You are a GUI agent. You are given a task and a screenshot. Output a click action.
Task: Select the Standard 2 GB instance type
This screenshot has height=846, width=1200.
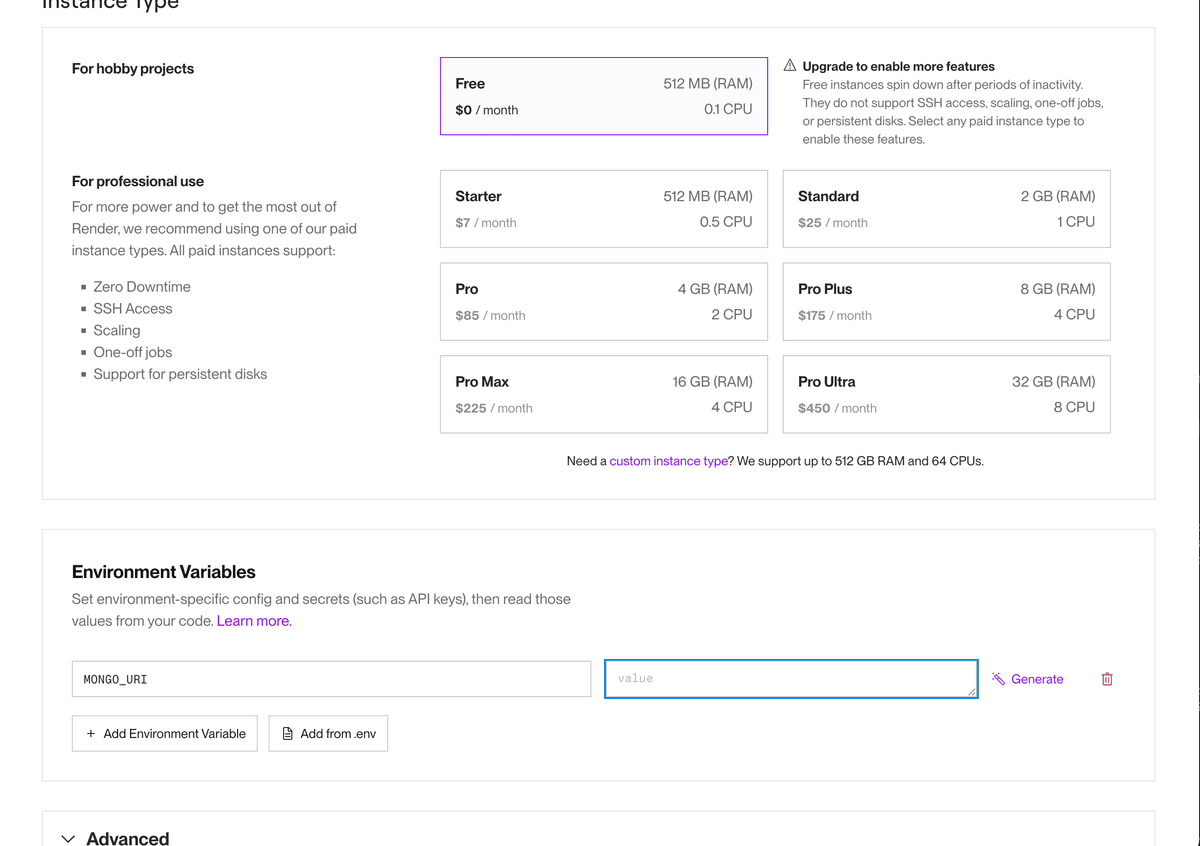tap(946, 208)
